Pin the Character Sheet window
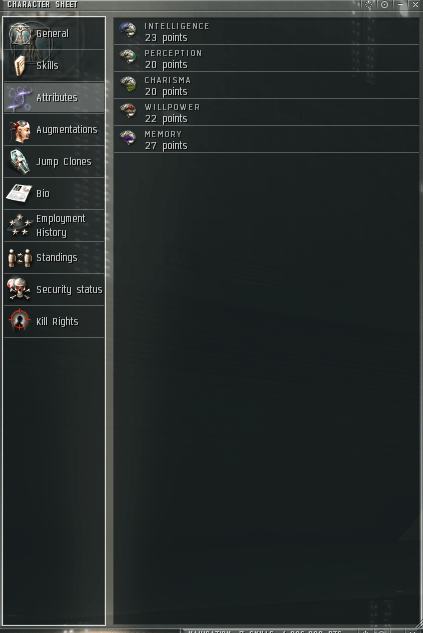The width and height of the screenshot is (423, 633). pyautogui.click(x=384, y=4)
